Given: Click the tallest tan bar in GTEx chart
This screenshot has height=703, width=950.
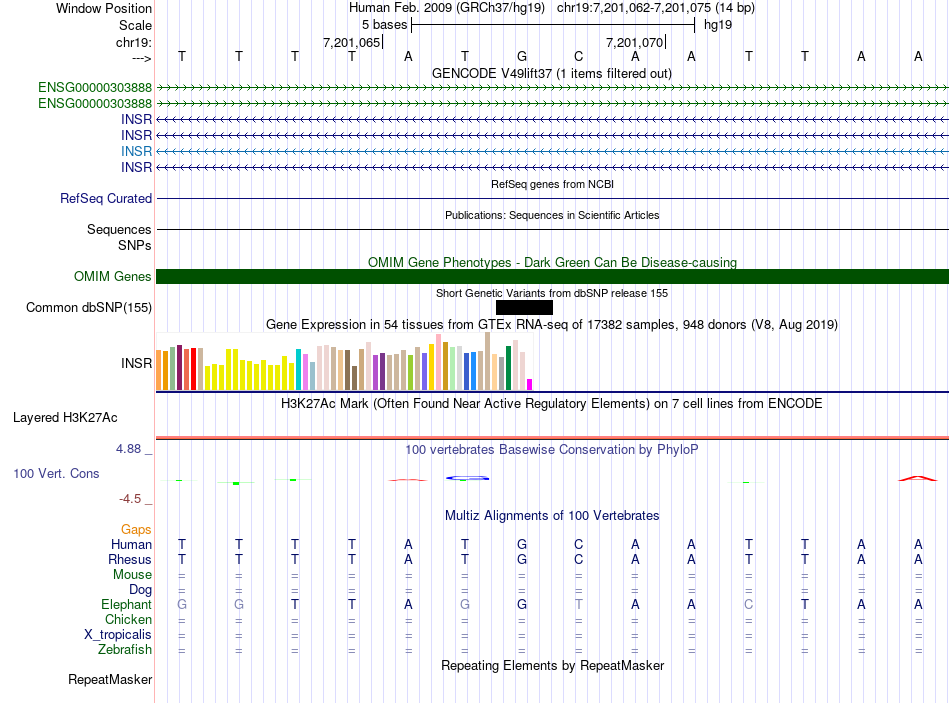Looking at the screenshot, I should (488, 361).
